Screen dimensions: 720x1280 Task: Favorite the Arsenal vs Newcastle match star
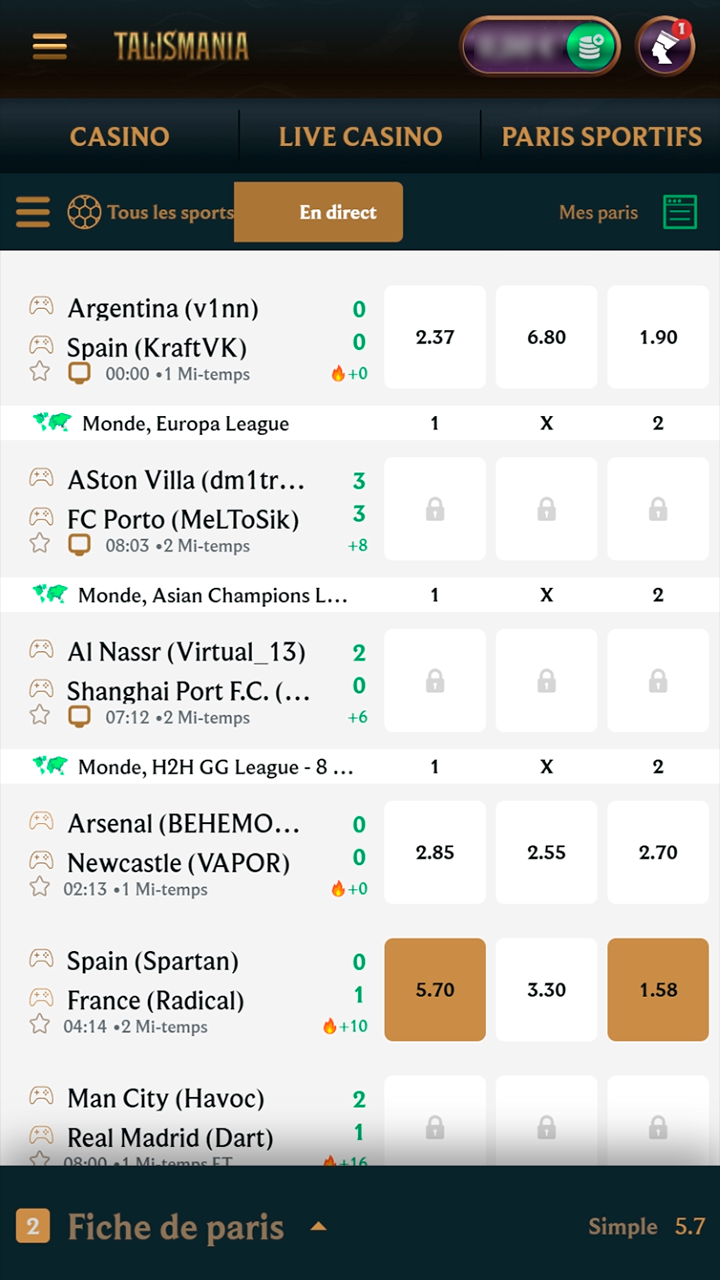click(39, 887)
